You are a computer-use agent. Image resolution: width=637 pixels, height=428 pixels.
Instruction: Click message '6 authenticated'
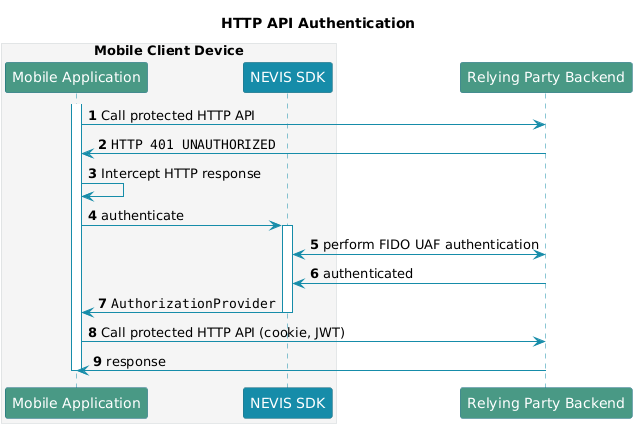(x=362, y=274)
